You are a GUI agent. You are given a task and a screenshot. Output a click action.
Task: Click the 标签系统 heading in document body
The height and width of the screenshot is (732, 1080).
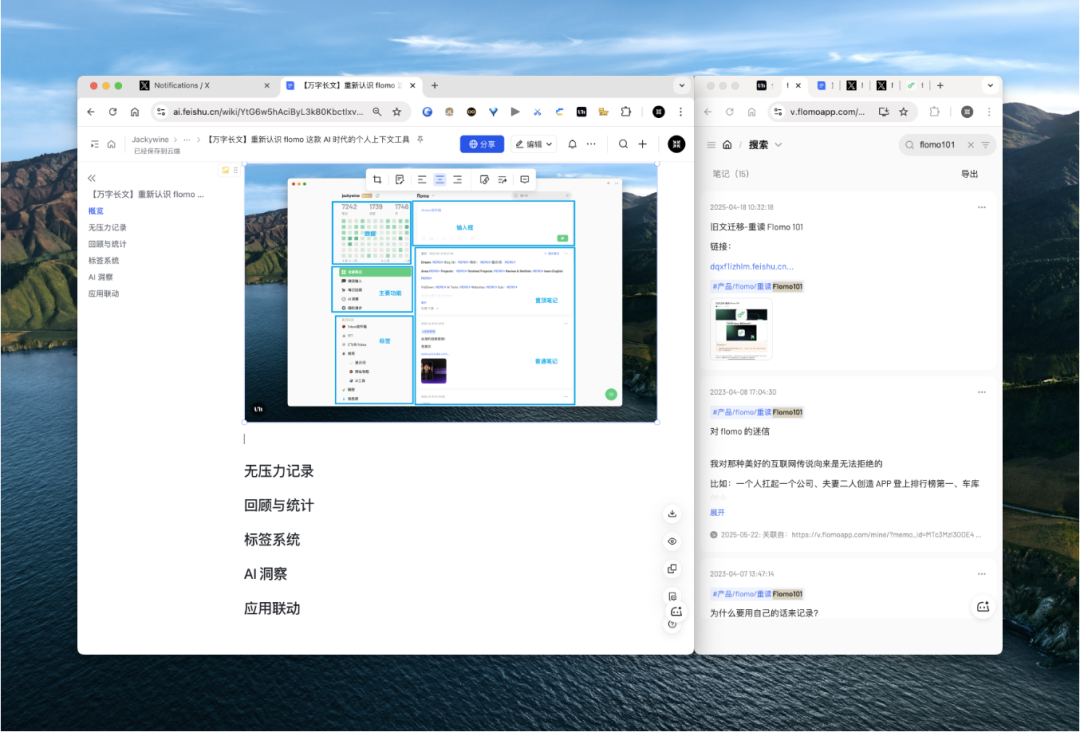272,539
